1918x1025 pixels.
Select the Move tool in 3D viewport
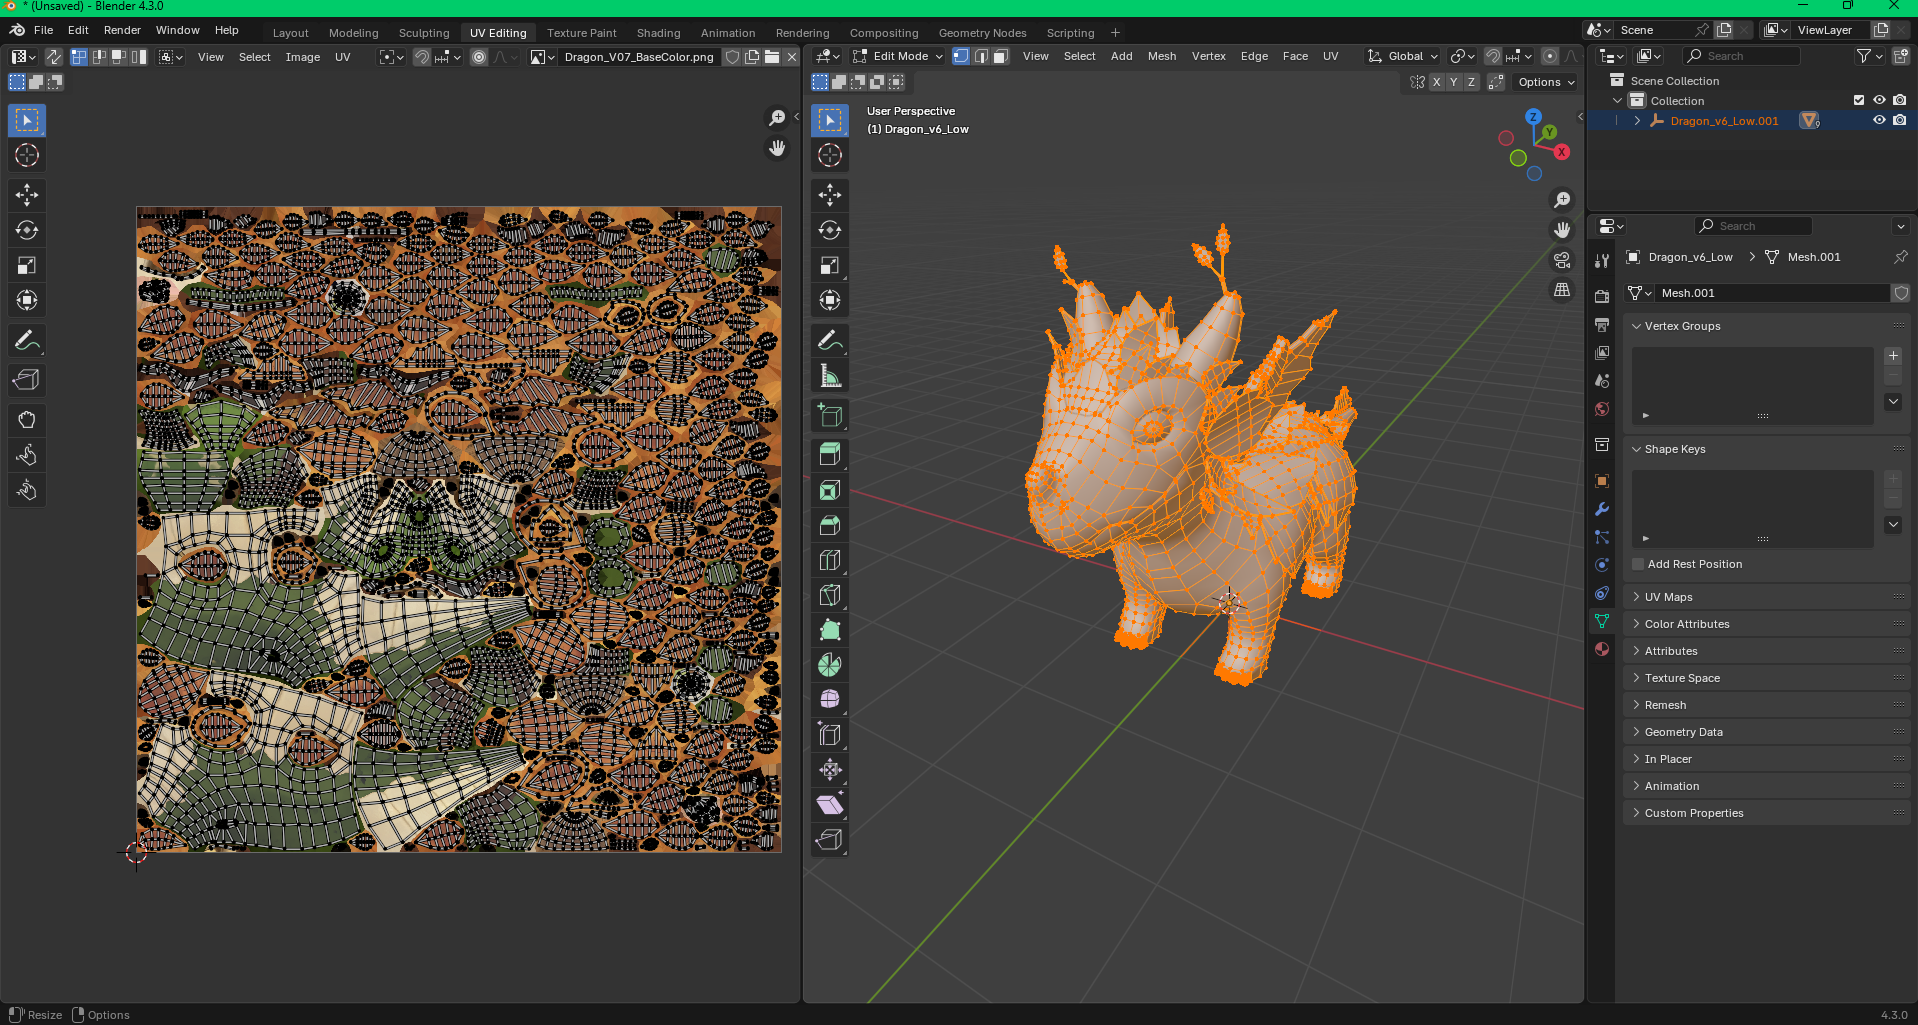[830, 195]
